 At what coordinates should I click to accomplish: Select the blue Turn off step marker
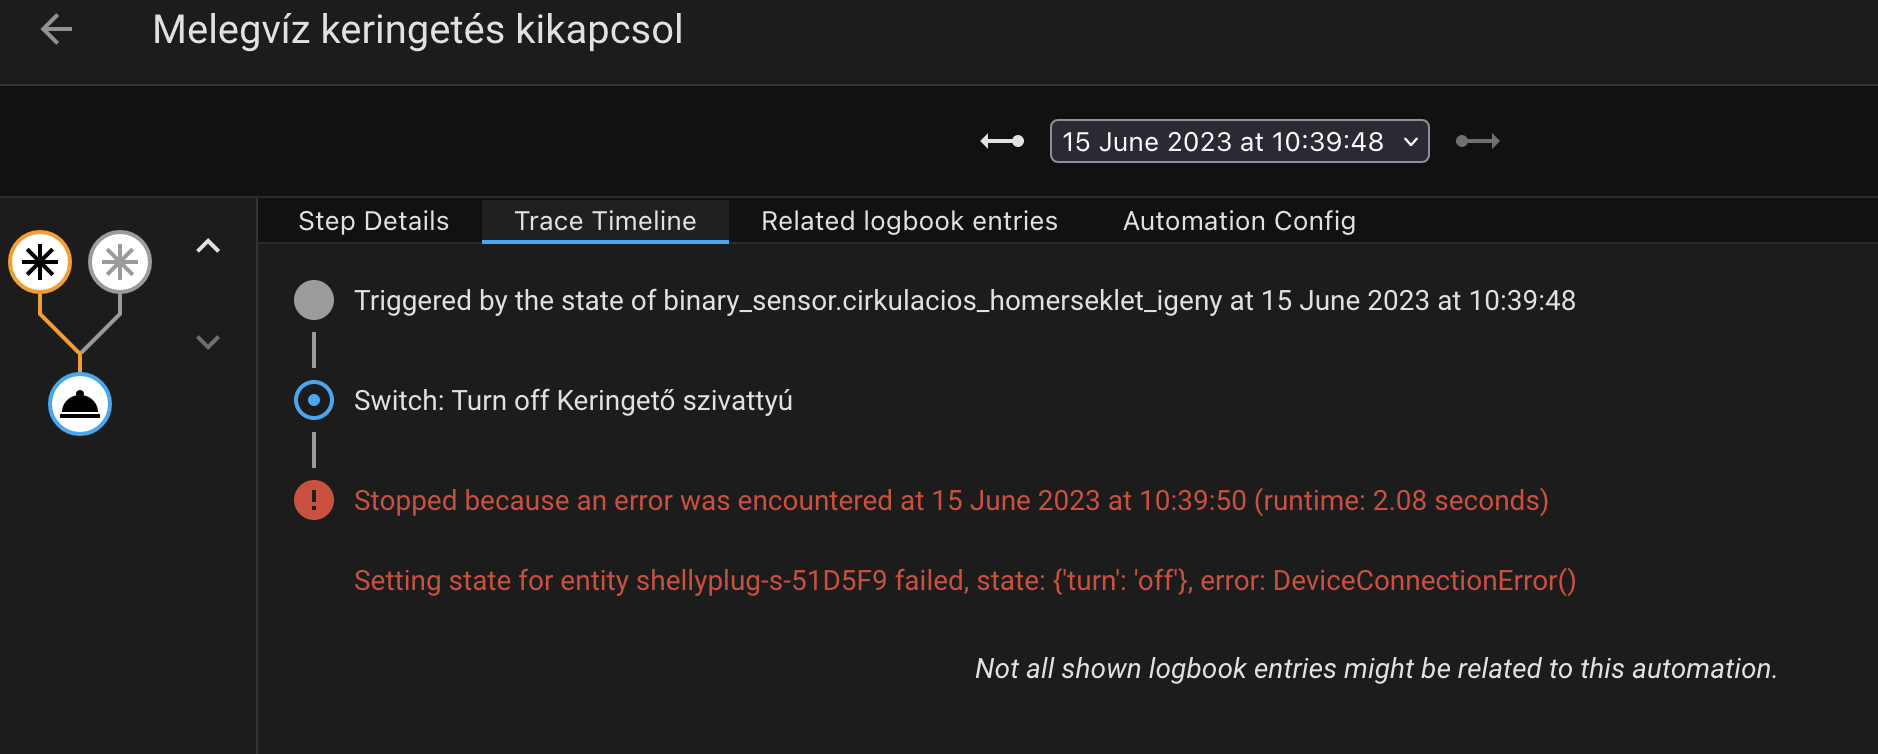click(314, 400)
